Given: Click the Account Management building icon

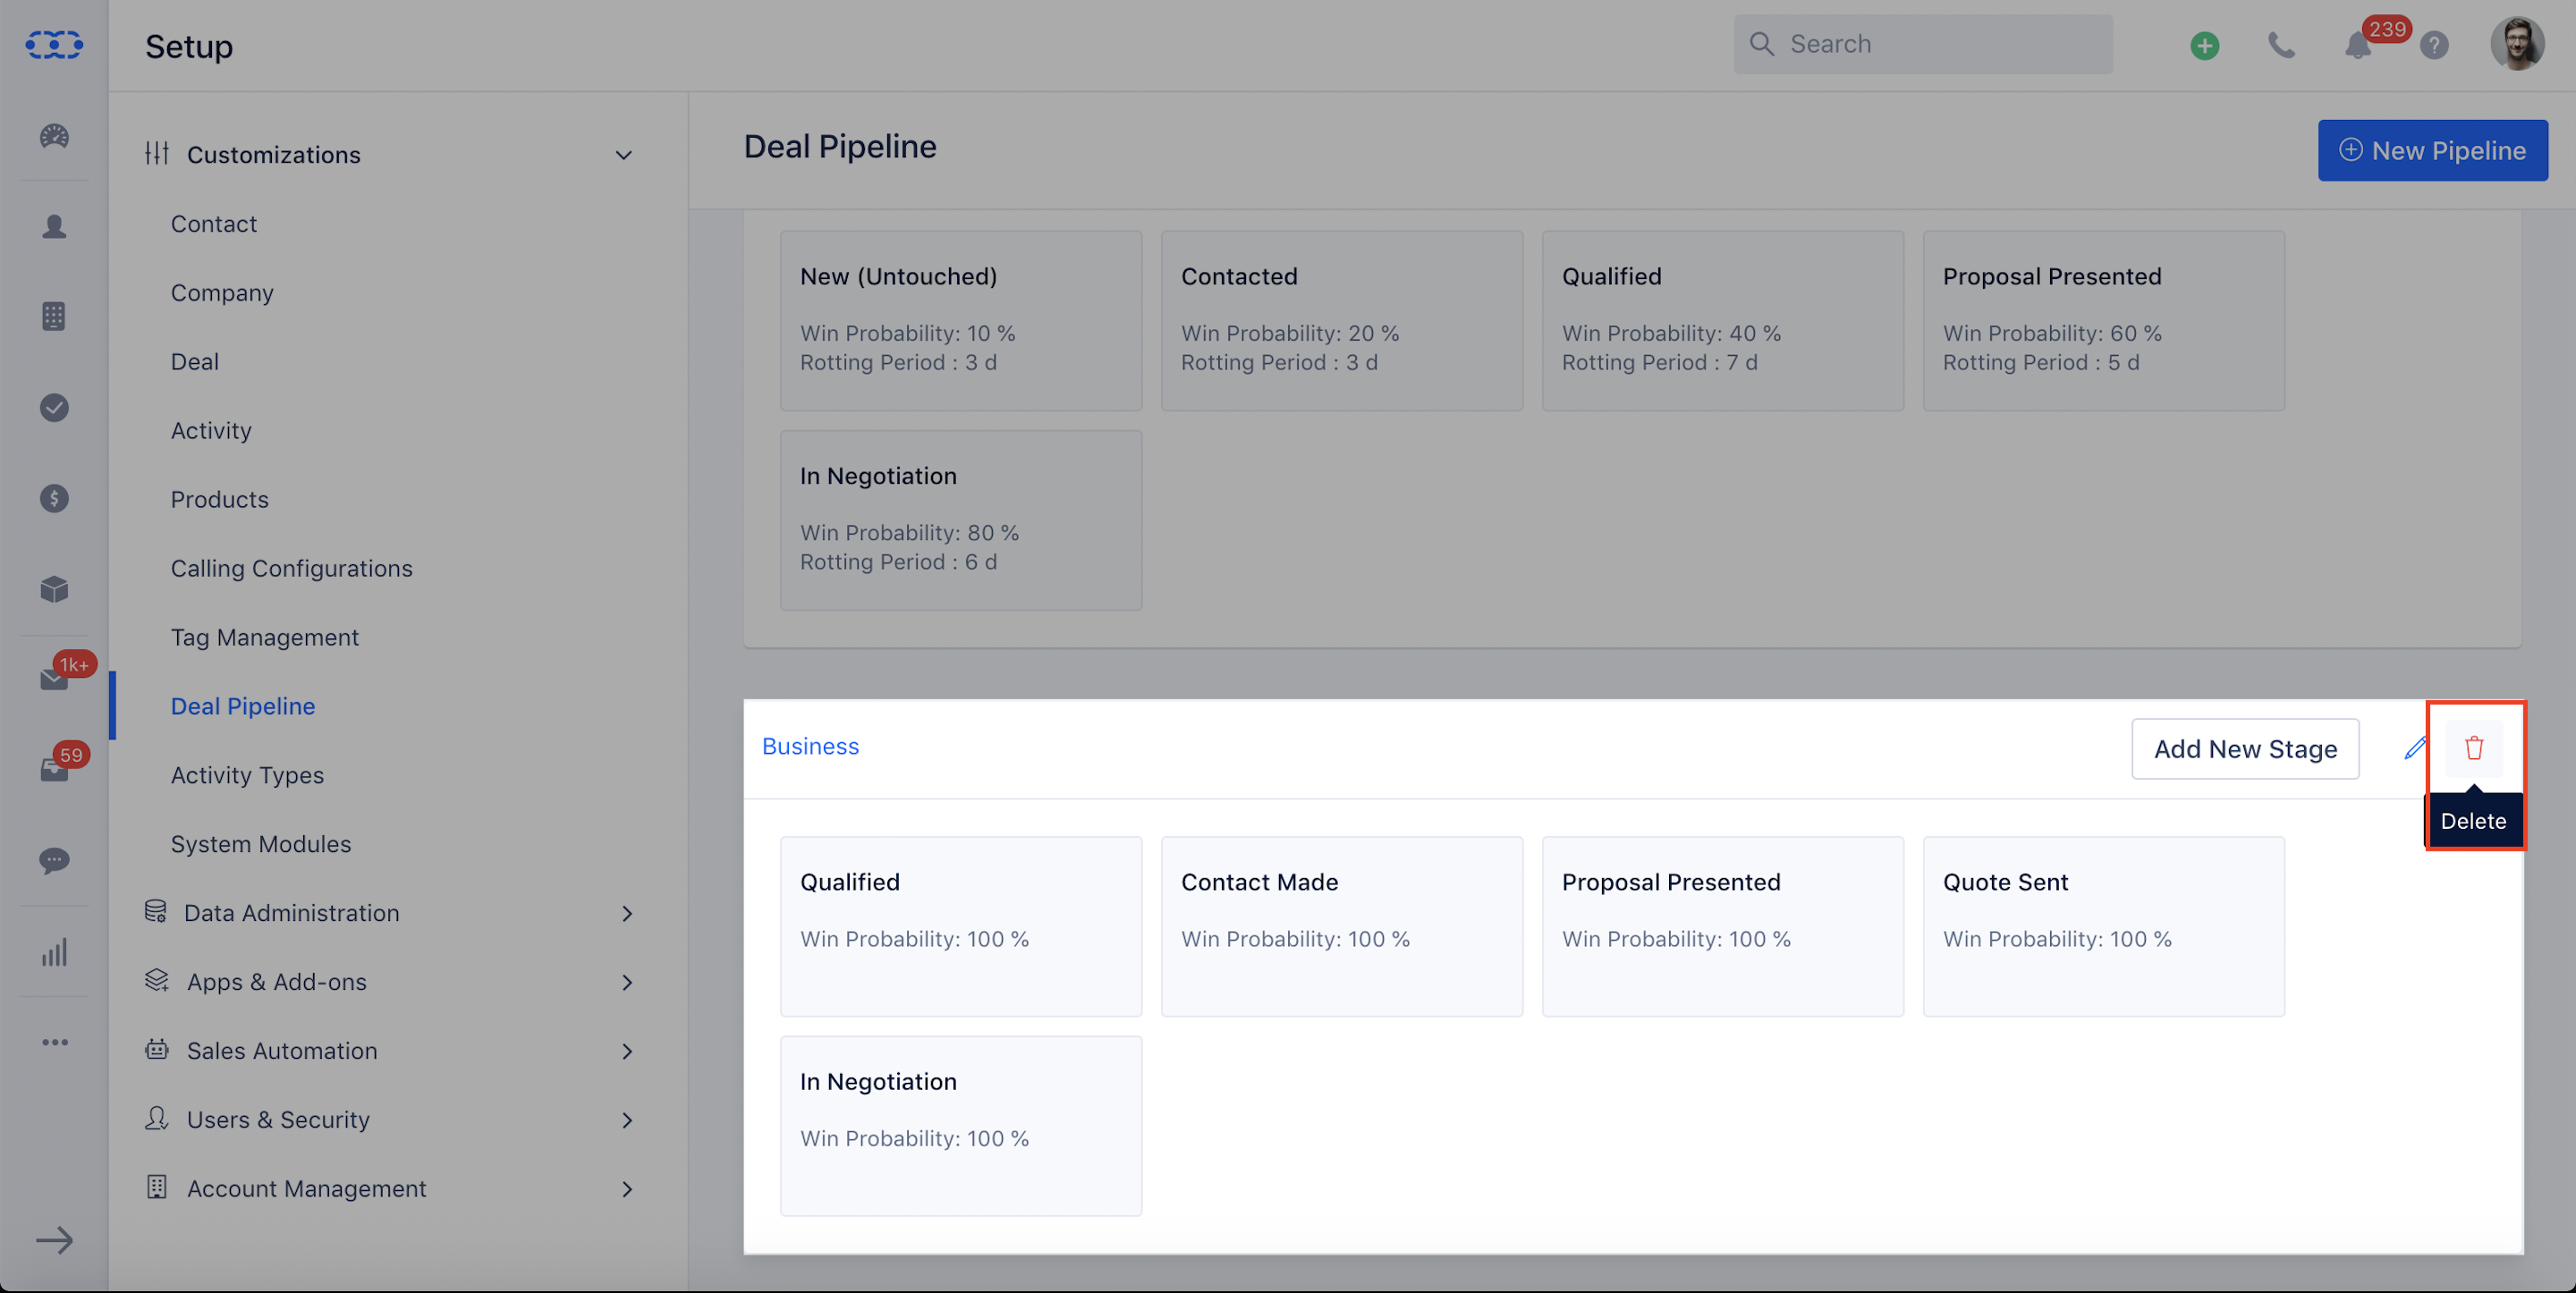Looking at the screenshot, I should click(x=156, y=1187).
